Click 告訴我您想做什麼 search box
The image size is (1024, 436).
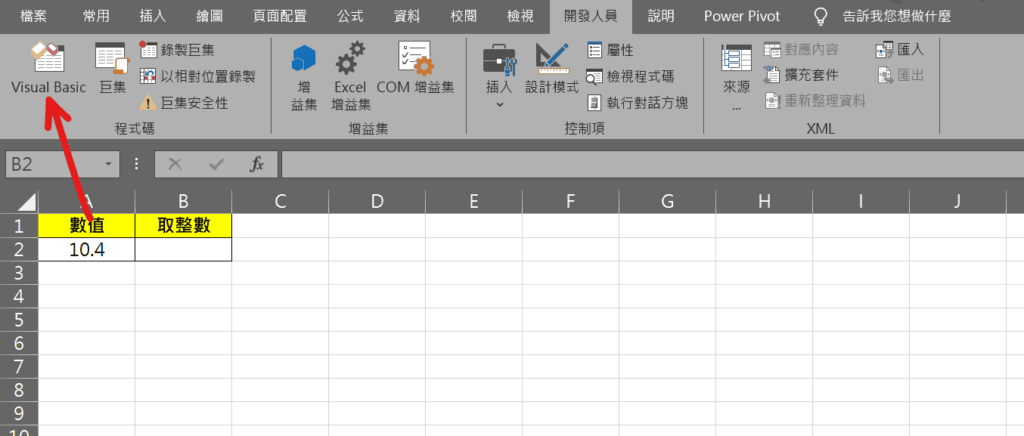pos(897,16)
